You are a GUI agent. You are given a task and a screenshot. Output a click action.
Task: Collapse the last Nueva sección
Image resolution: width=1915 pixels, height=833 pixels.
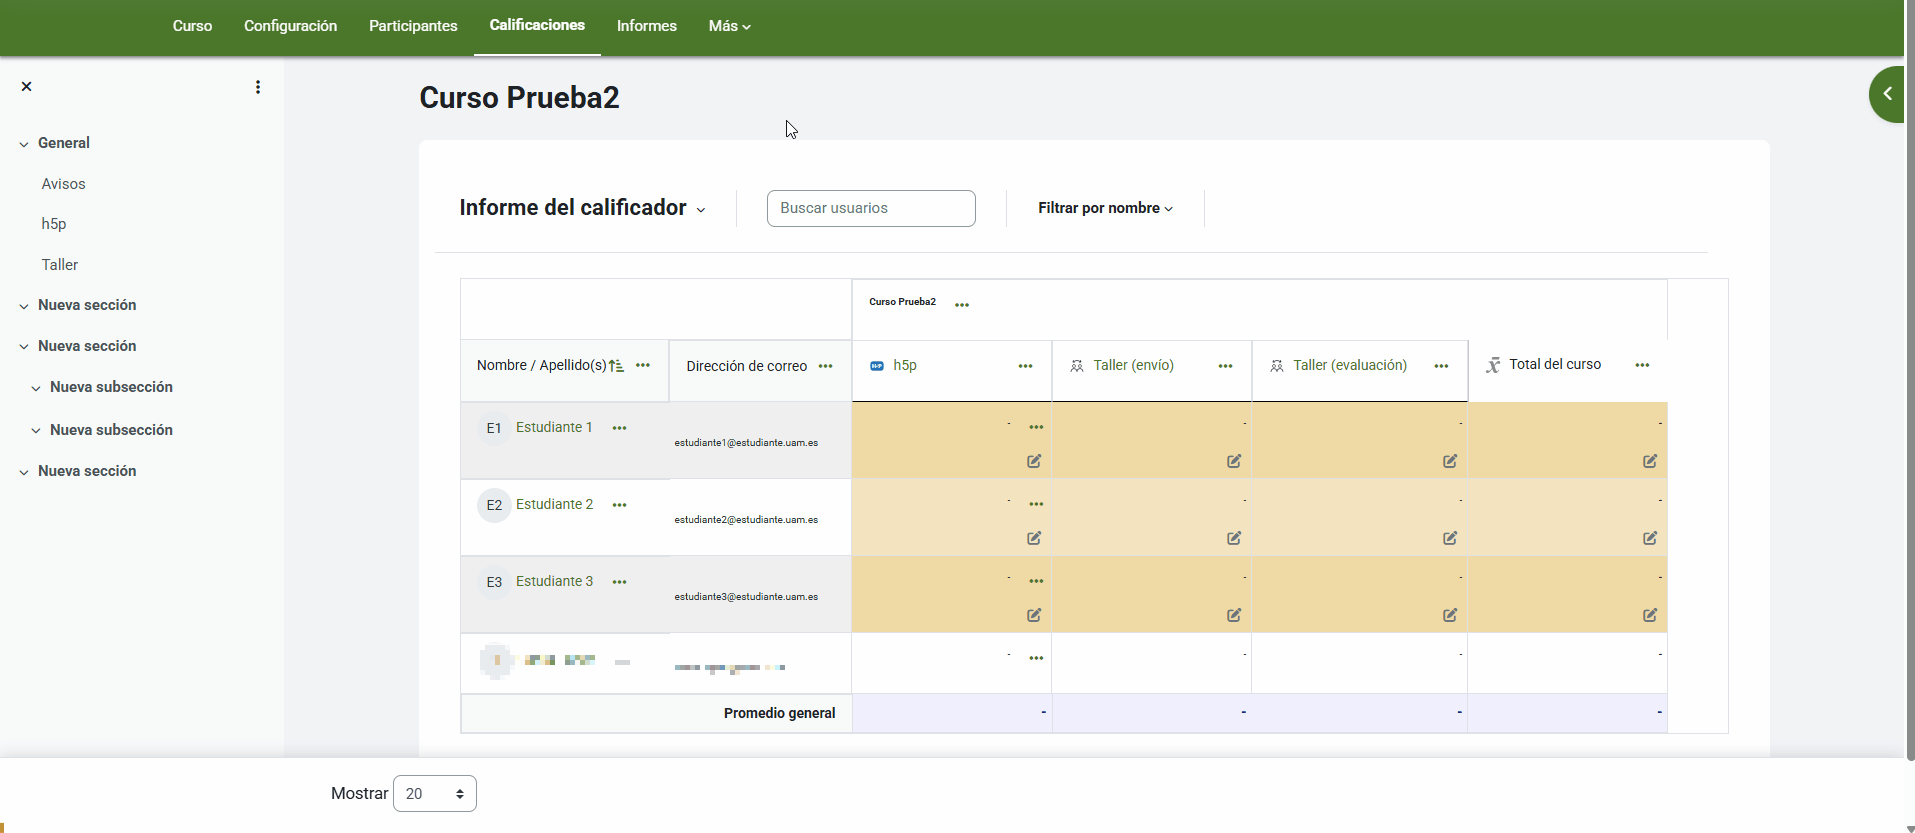point(24,472)
